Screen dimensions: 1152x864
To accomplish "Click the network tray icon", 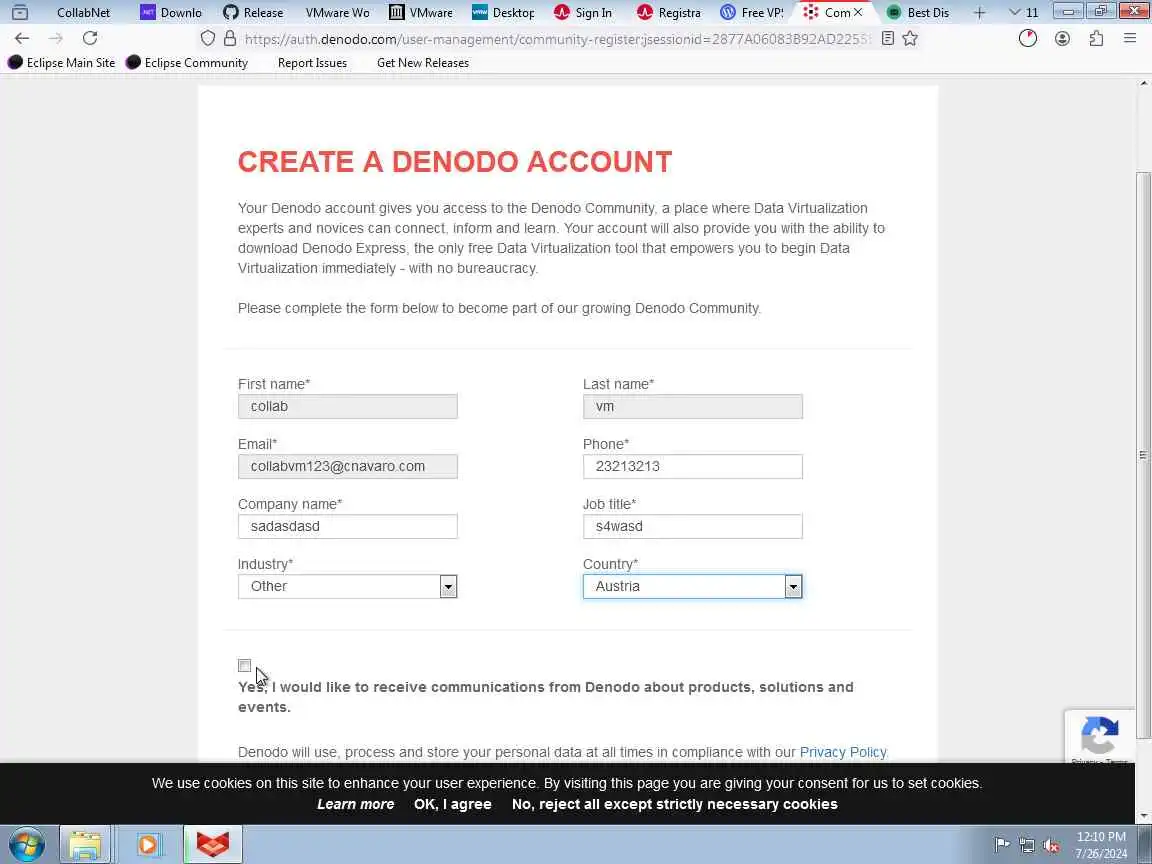I will [x=1026, y=845].
